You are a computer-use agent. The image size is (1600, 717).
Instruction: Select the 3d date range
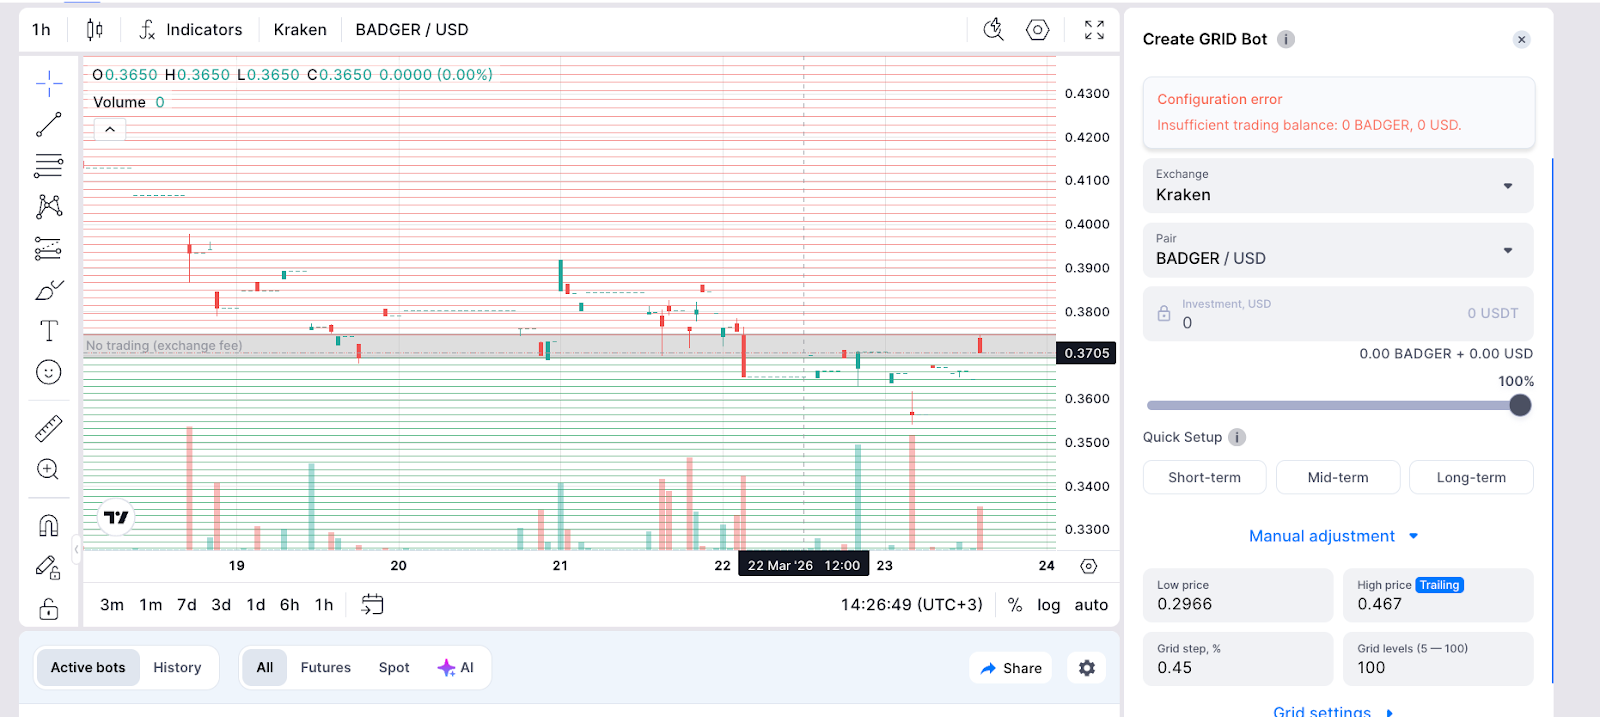pos(221,605)
